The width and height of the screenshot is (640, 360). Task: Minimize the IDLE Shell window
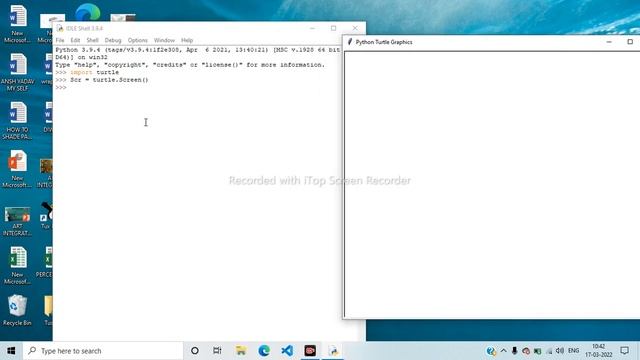312,28
